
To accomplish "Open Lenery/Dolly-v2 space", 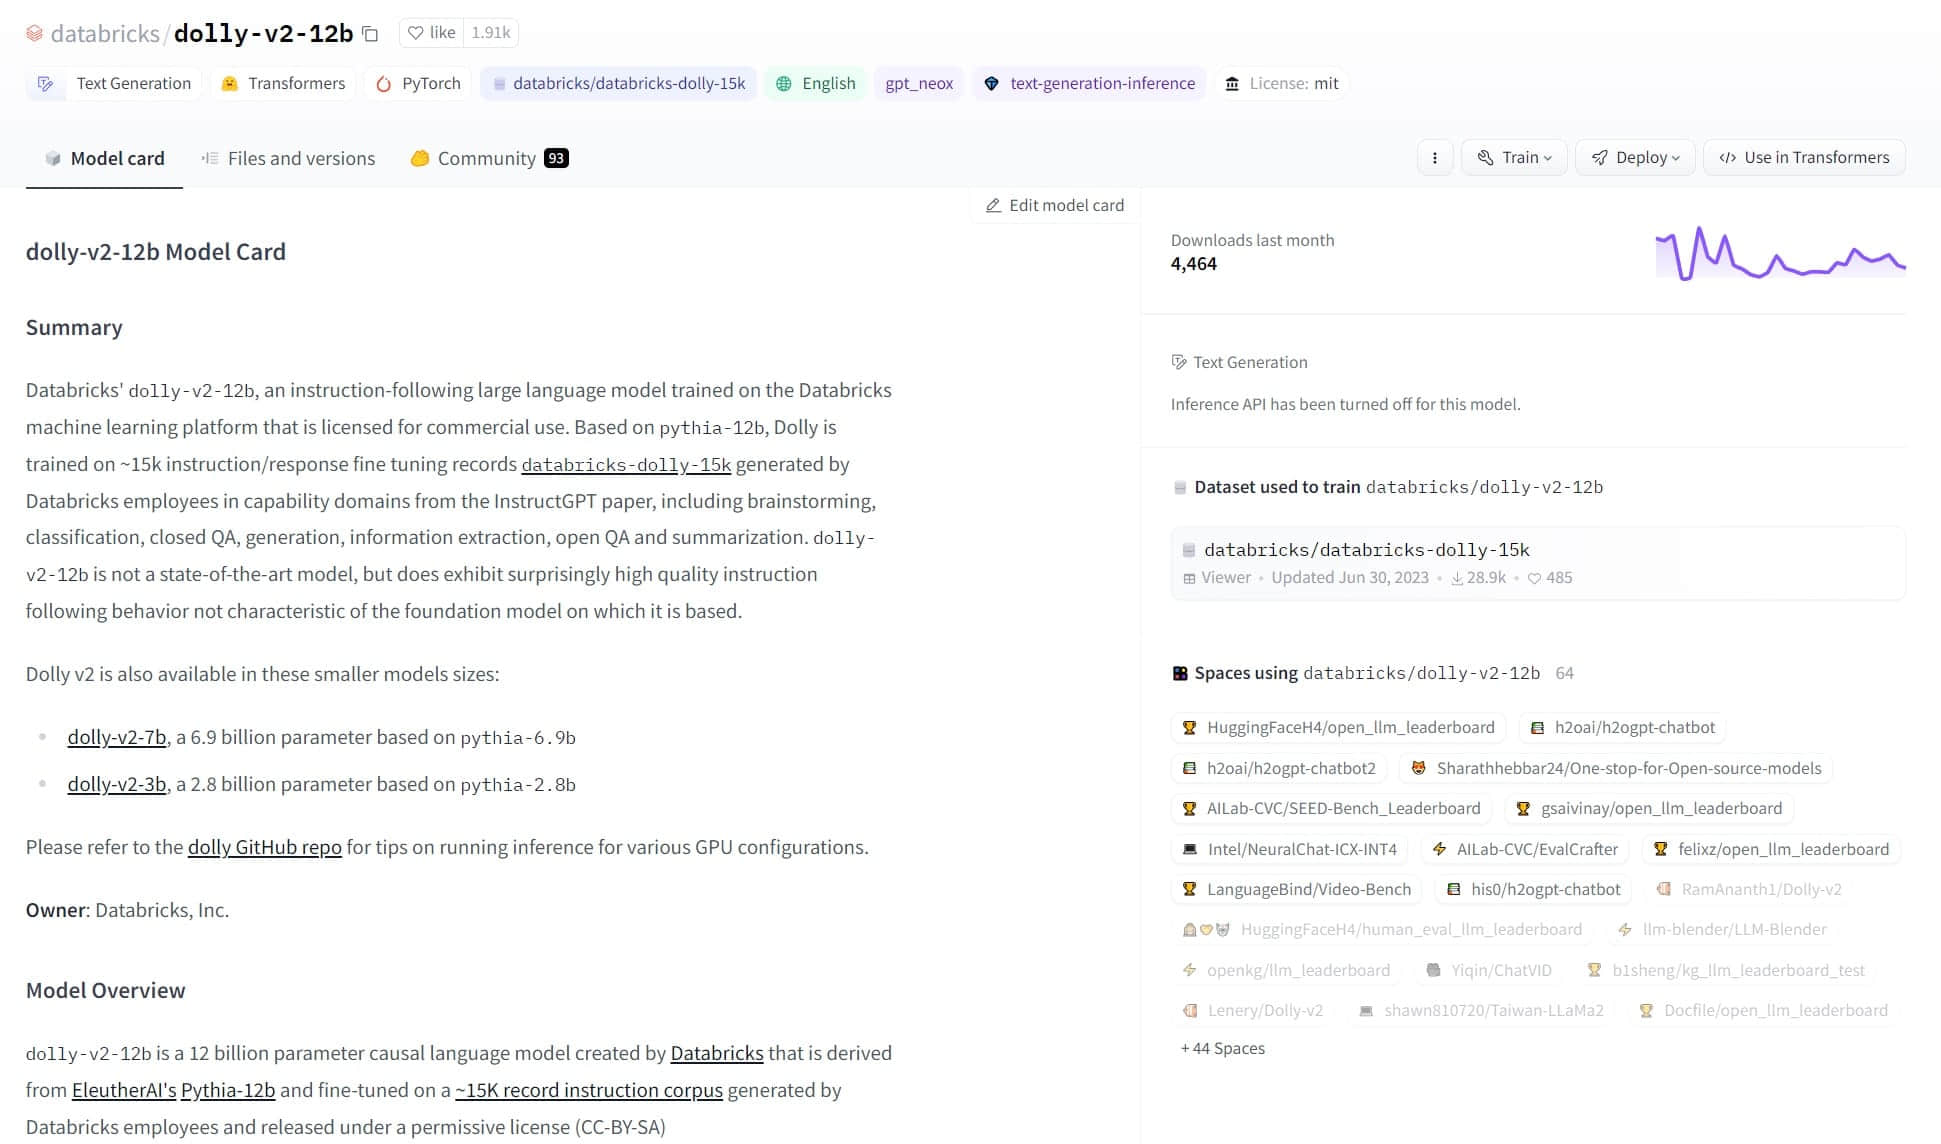I will click(1253, 1010).
